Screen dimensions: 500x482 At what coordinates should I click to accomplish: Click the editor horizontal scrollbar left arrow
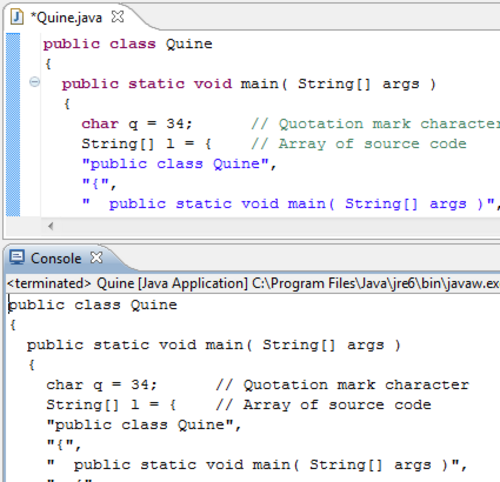pos(51,226)
